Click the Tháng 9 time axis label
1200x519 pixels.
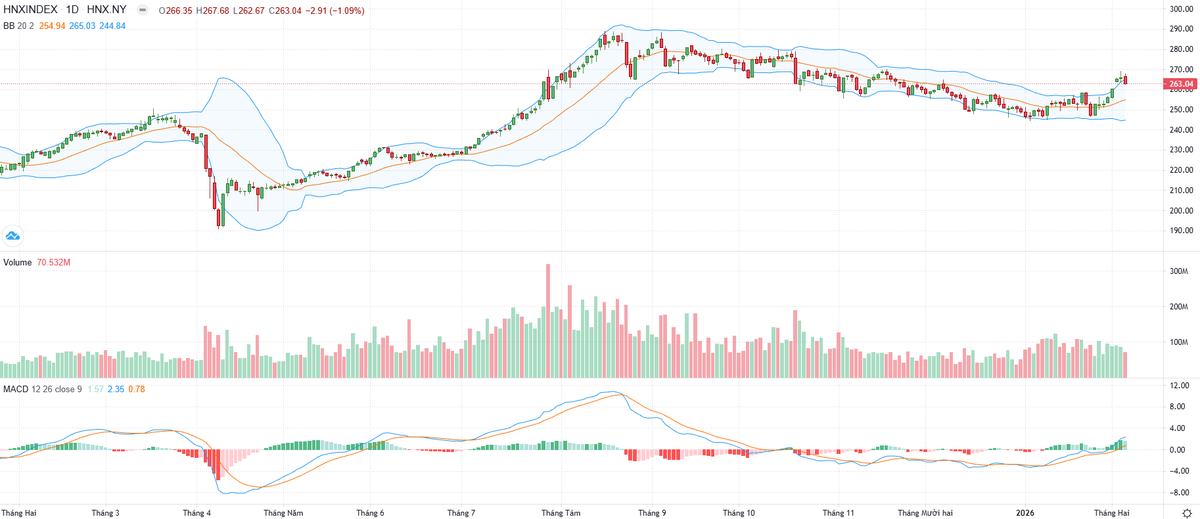coord(652,512)
